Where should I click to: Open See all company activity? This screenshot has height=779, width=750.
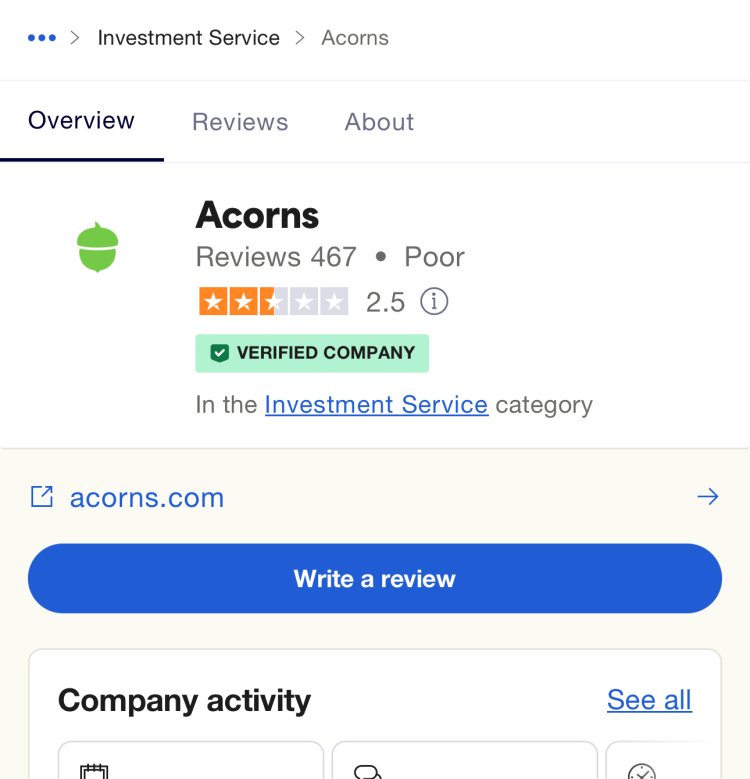[649, 700]
